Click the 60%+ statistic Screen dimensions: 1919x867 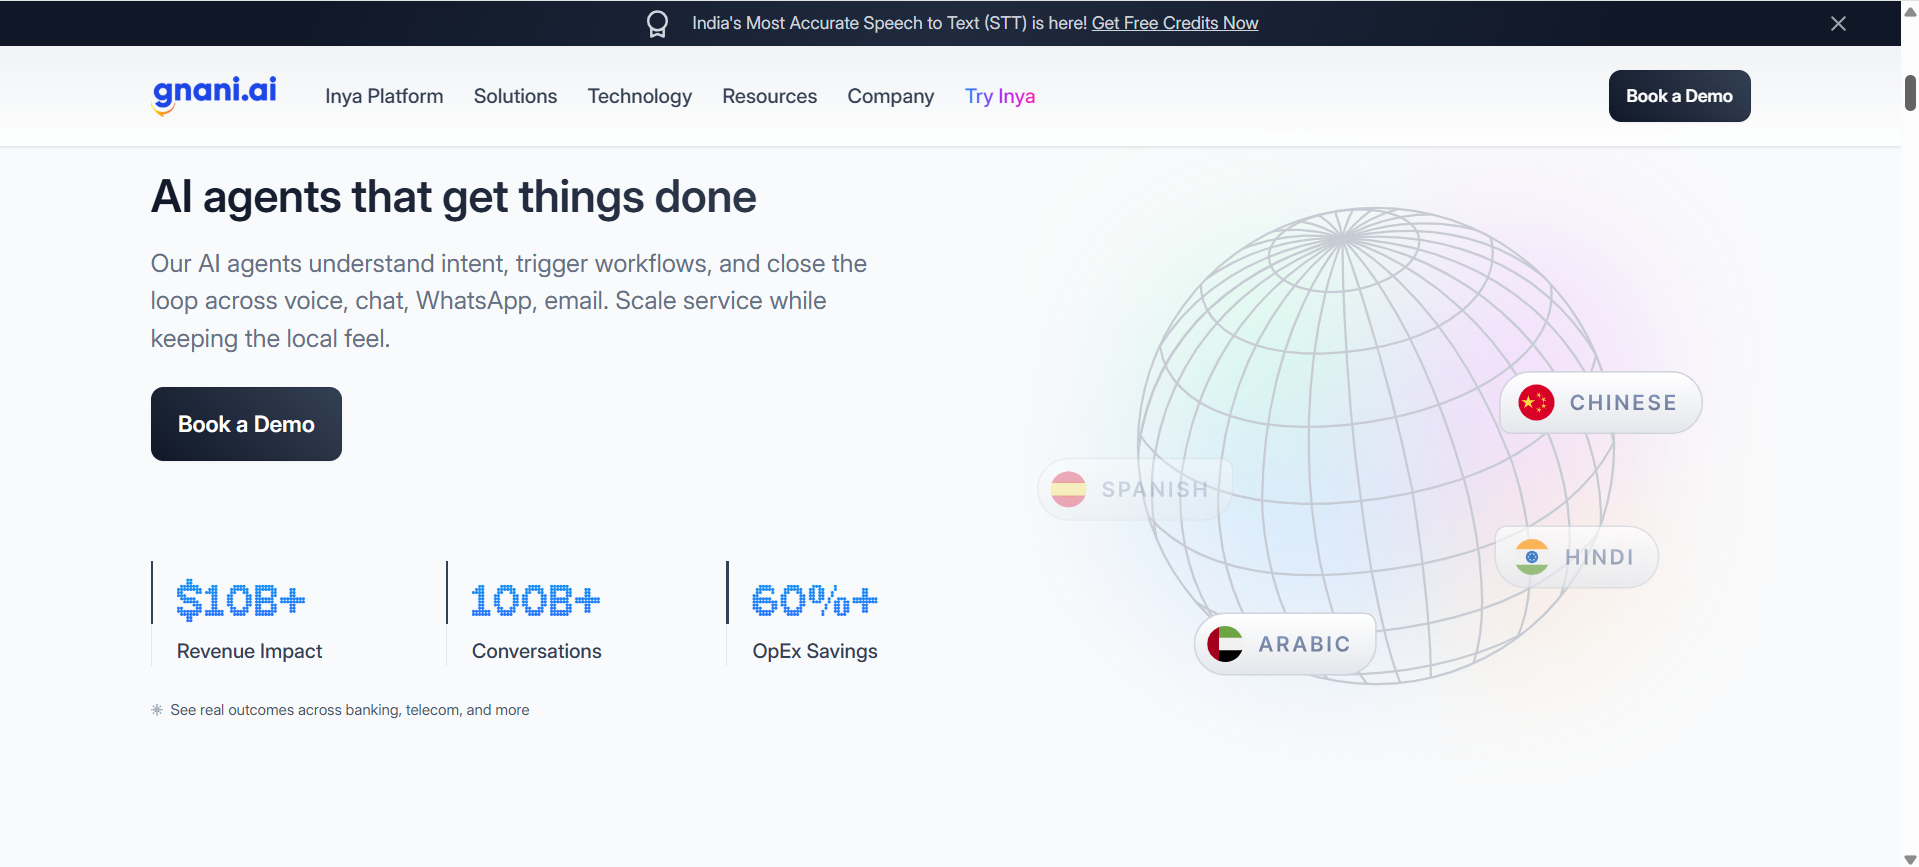coord(815,600)
